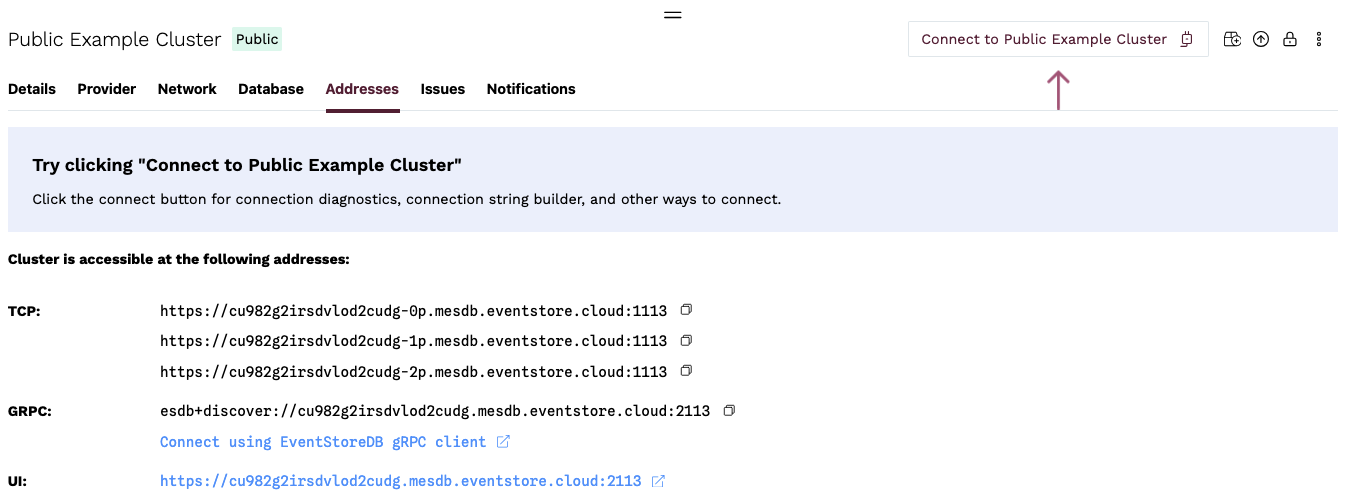Copy the GRPC esdb+discover address

(729, 410)
